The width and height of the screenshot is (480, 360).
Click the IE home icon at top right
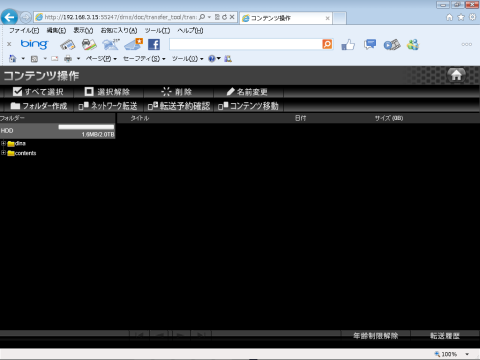[x=449, y=17]
